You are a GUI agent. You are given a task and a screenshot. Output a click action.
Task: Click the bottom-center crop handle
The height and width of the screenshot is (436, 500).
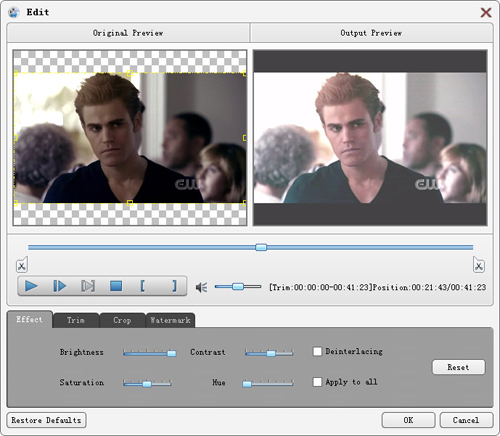(x=130, y=203)
